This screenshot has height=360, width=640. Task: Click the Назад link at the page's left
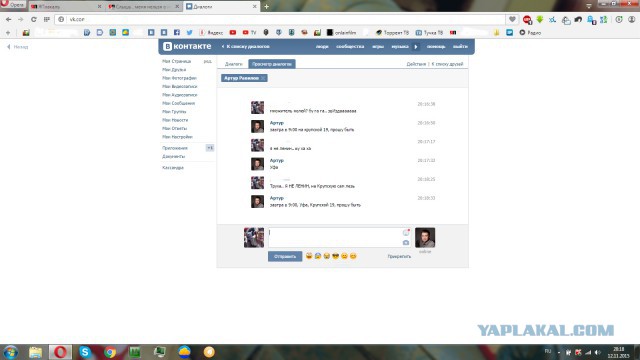click(x=18, y=47)
